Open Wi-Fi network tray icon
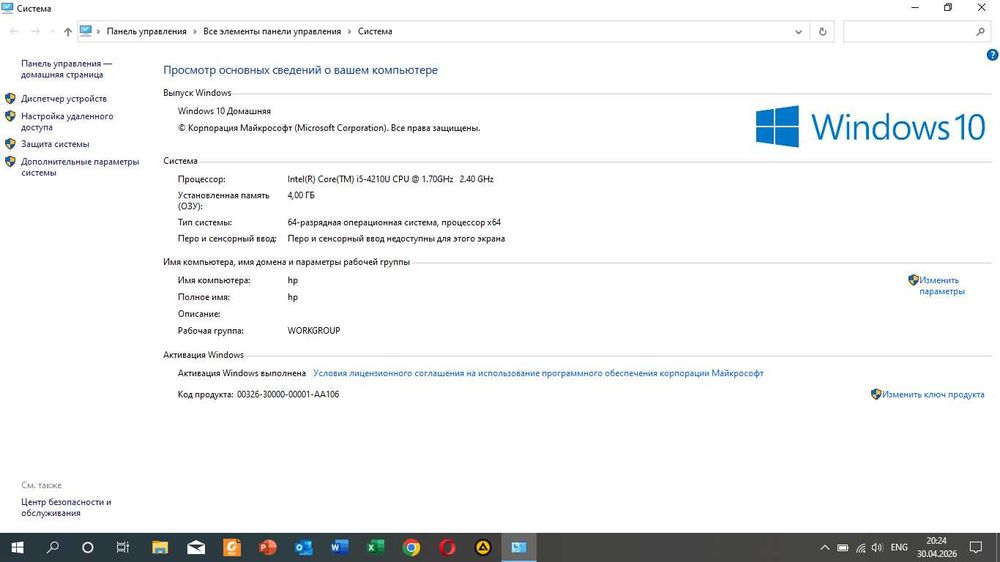The image size is (1000, 562). coord(860,547)
